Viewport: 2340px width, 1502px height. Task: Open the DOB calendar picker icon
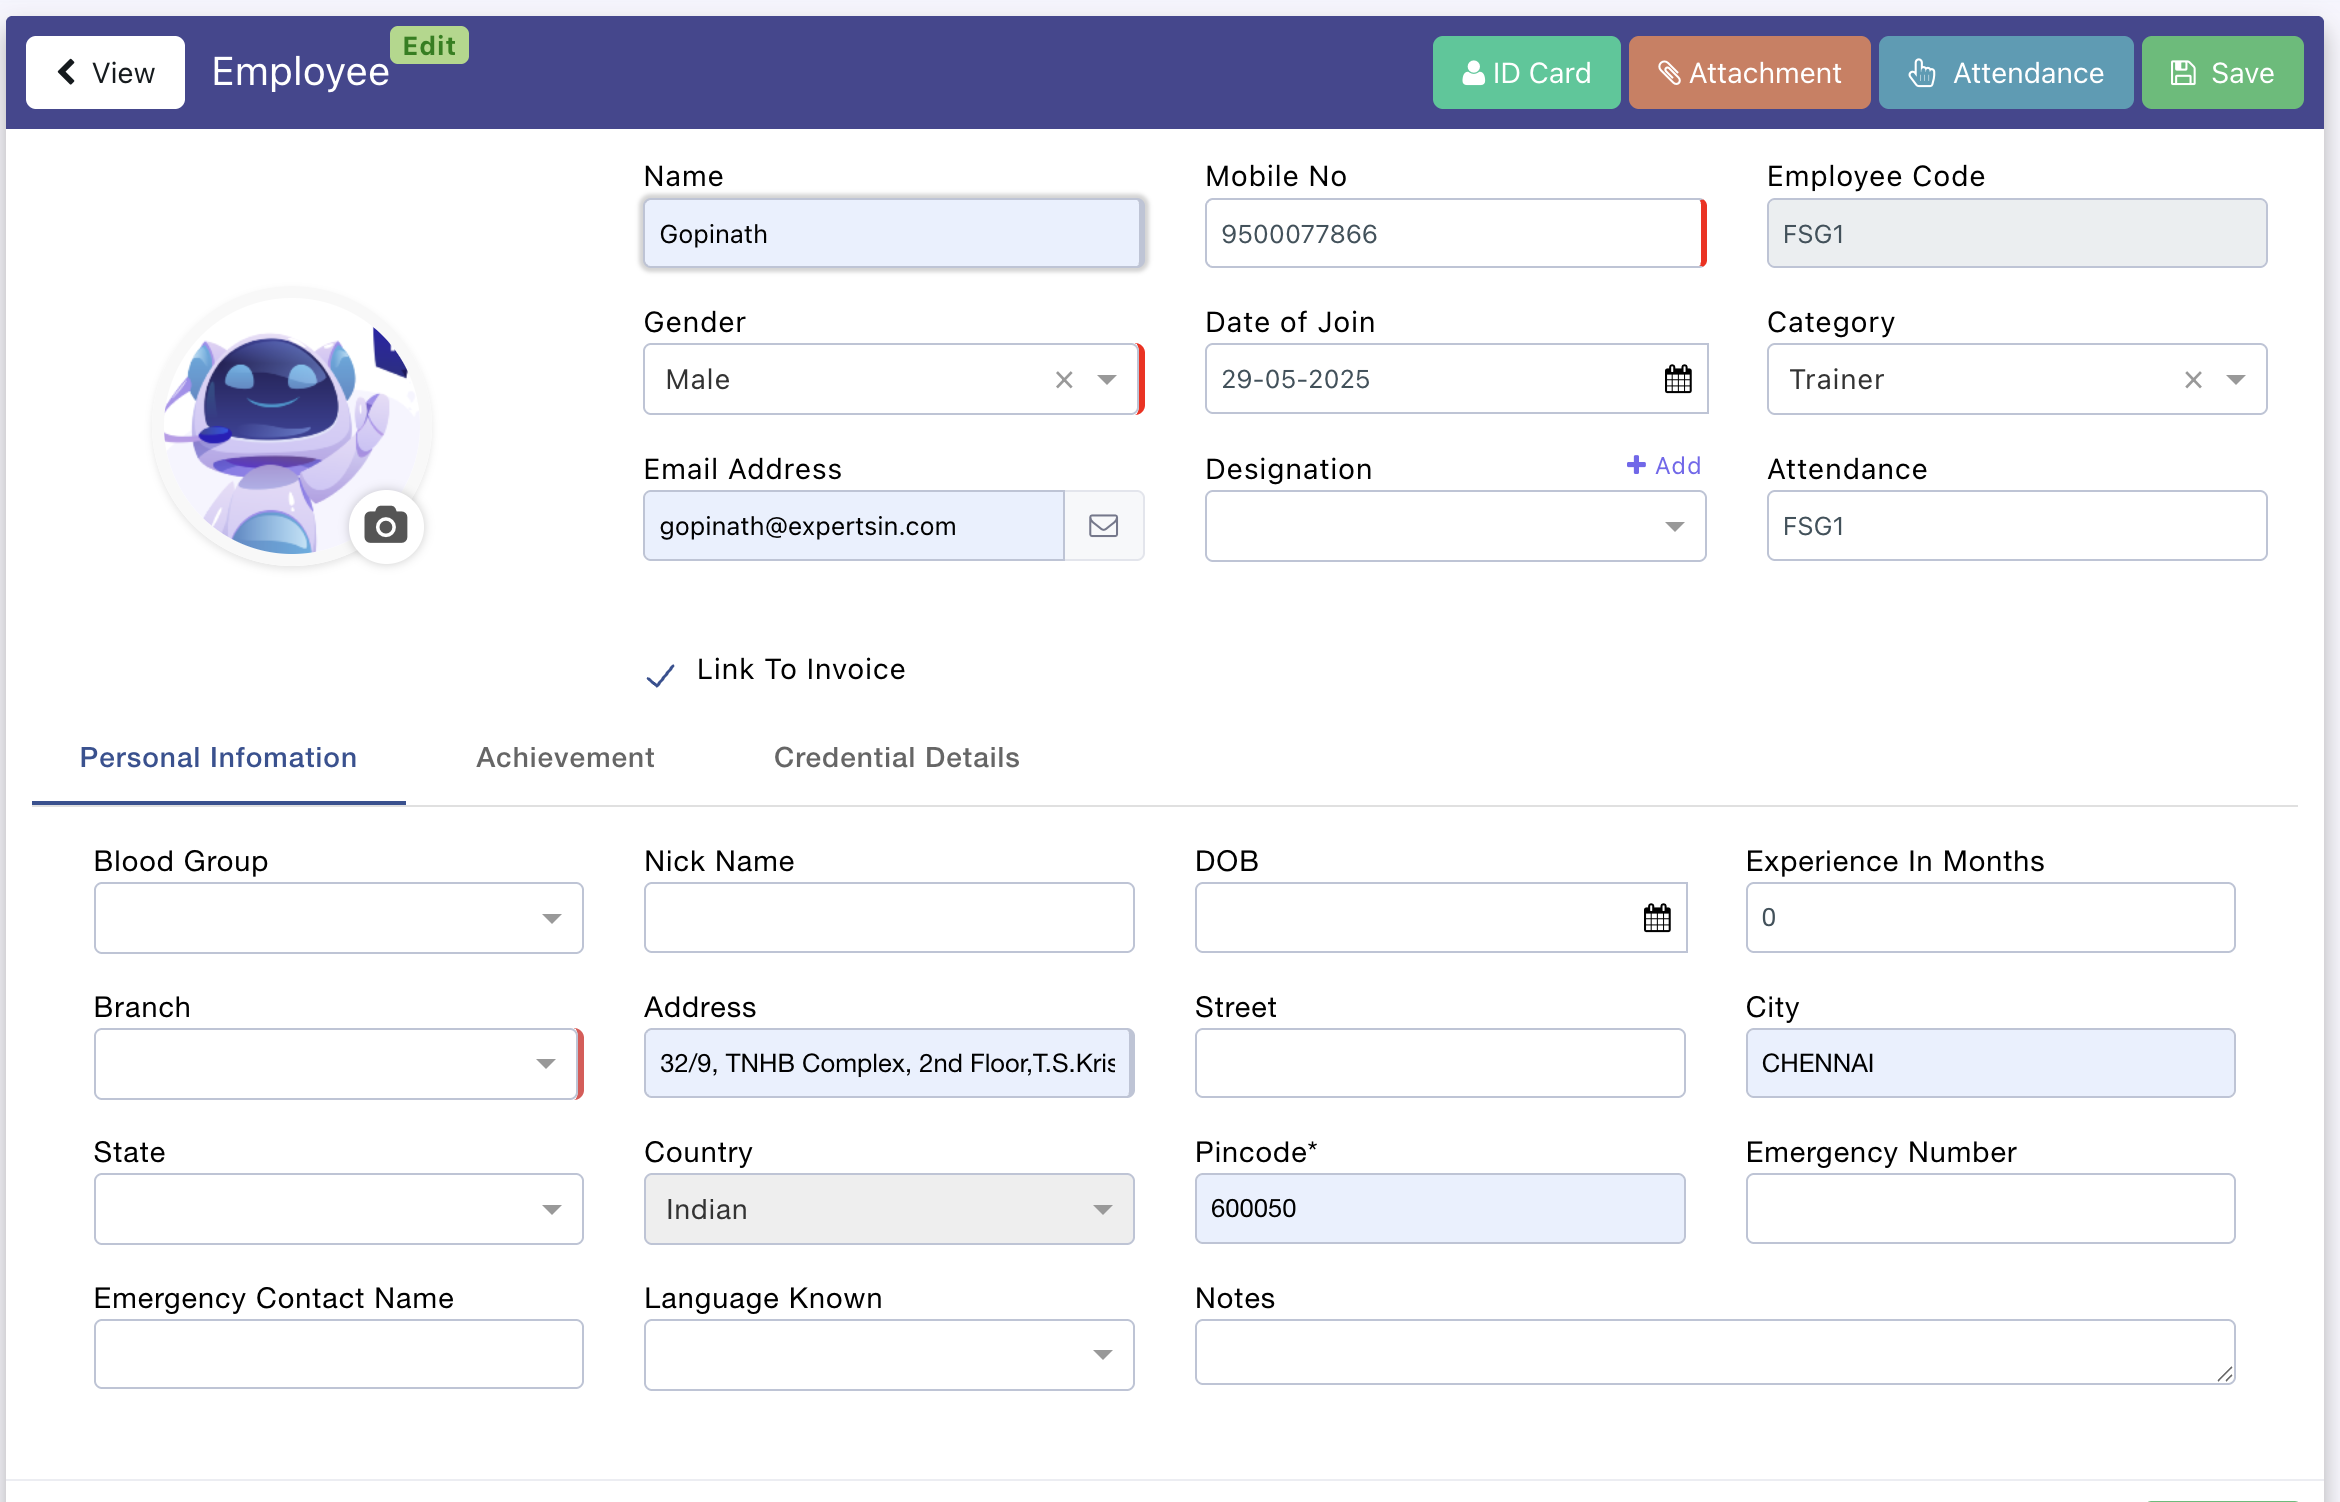pos(1657,918)
